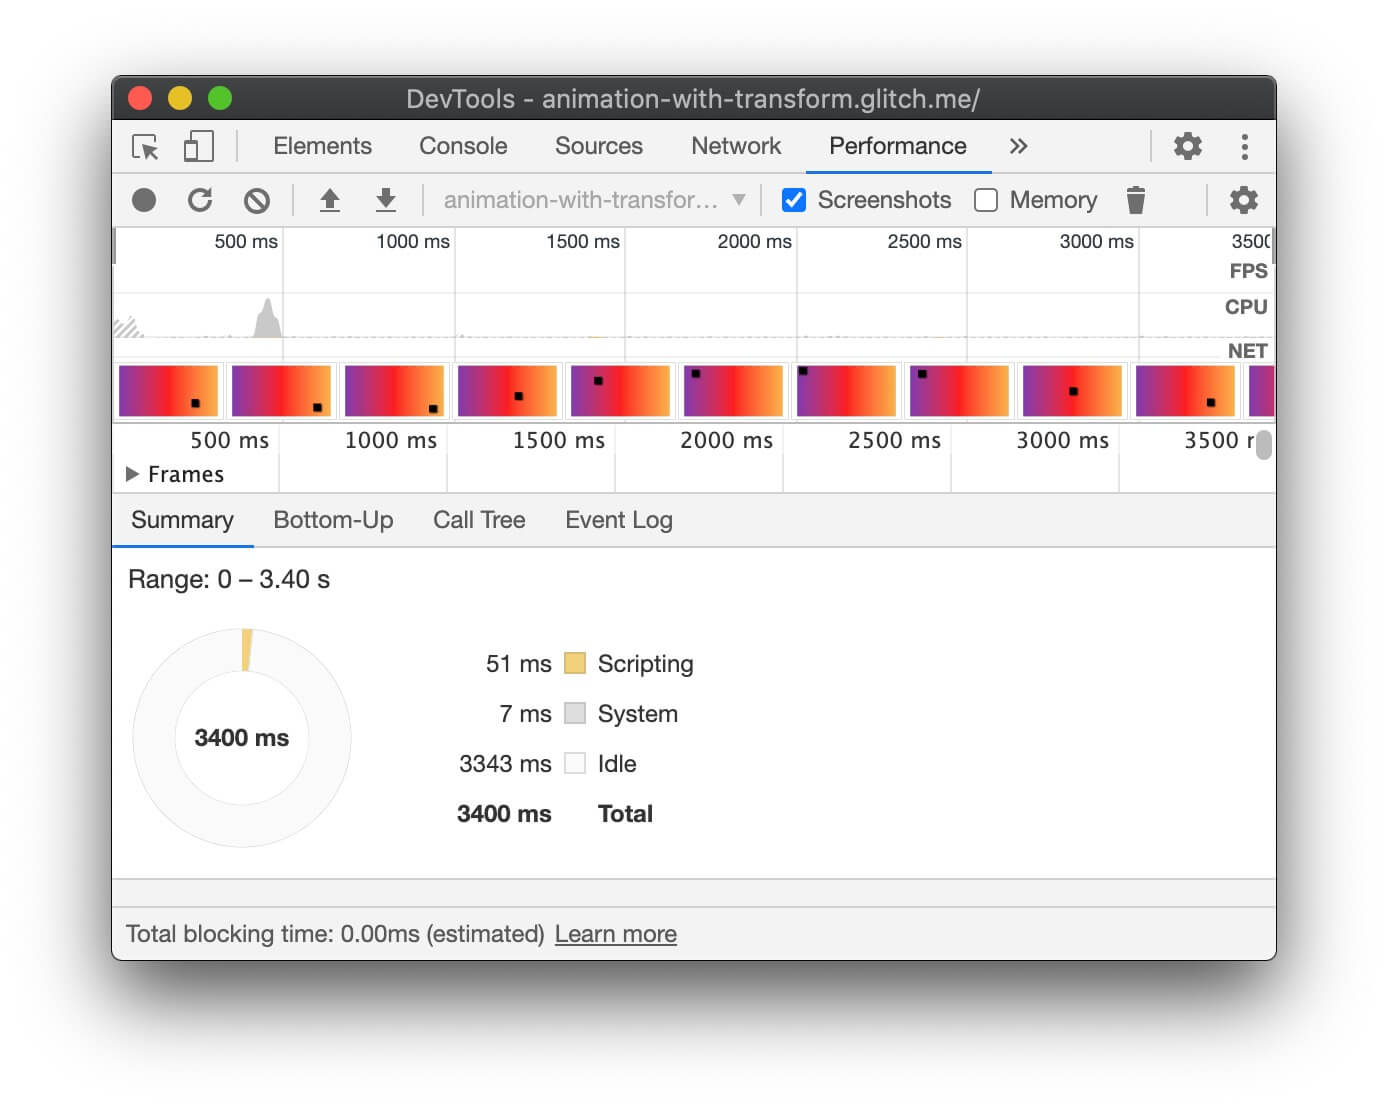Open the Network panel
Image resolution: width=1388 pixels, height=1108 pixels.
(x=736, y=146)
